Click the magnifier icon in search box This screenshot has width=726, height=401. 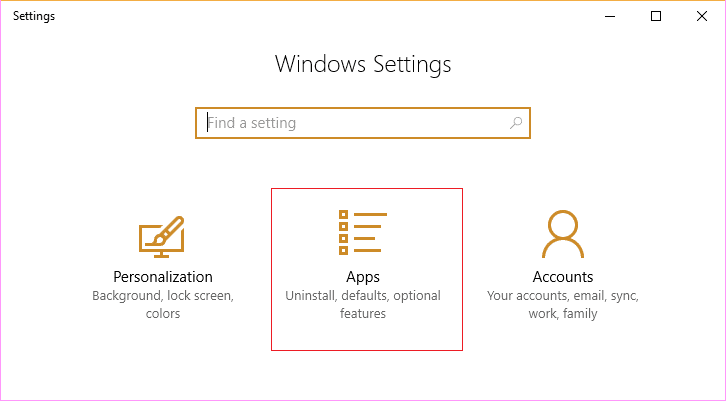pyautogui.click(x=516, y=123)
